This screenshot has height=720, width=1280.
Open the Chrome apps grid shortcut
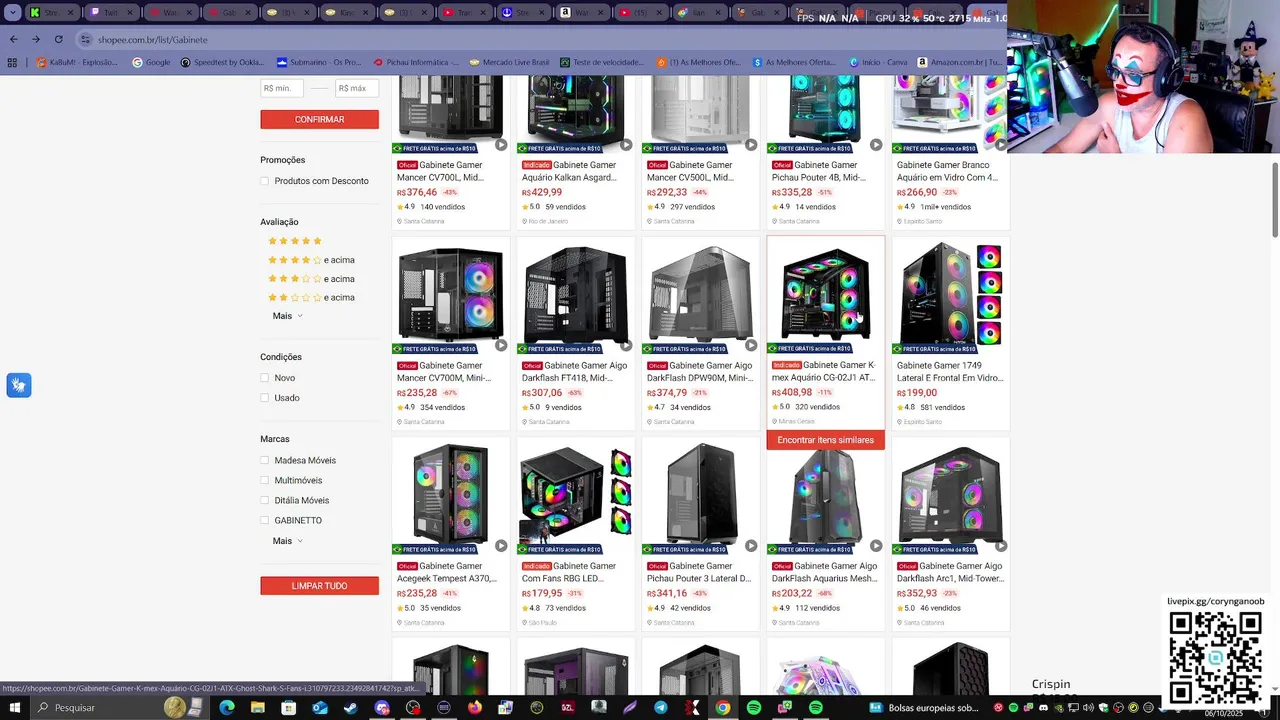click(x=12, y=62)
